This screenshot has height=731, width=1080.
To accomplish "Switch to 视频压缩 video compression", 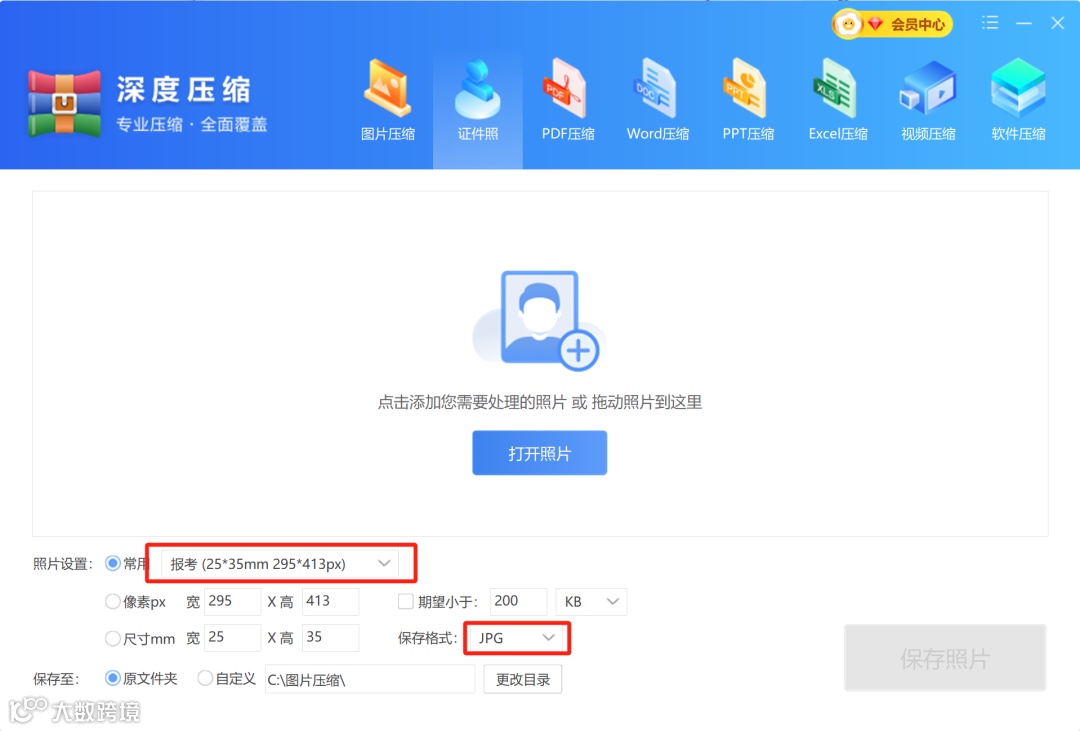I will 928,101.
